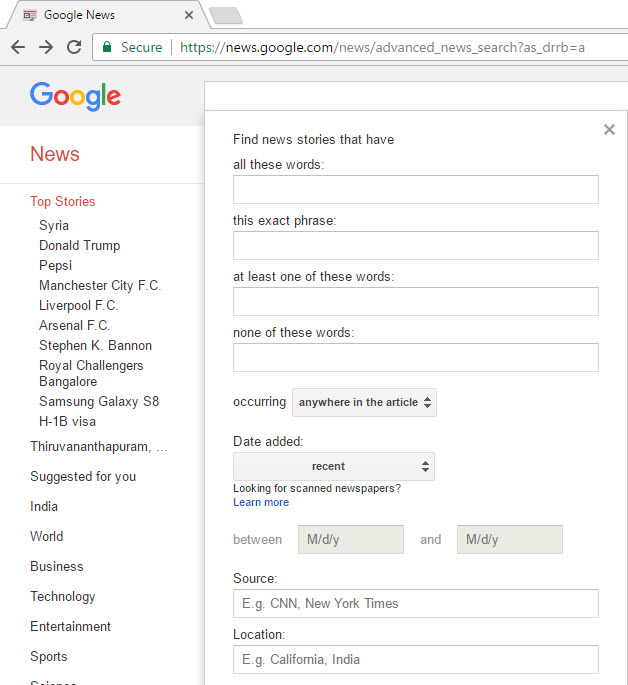Viewport: 628px width, 685px height.
Task: Open the Date added 'recent' dropdown
Action: [x=333, y=466]
